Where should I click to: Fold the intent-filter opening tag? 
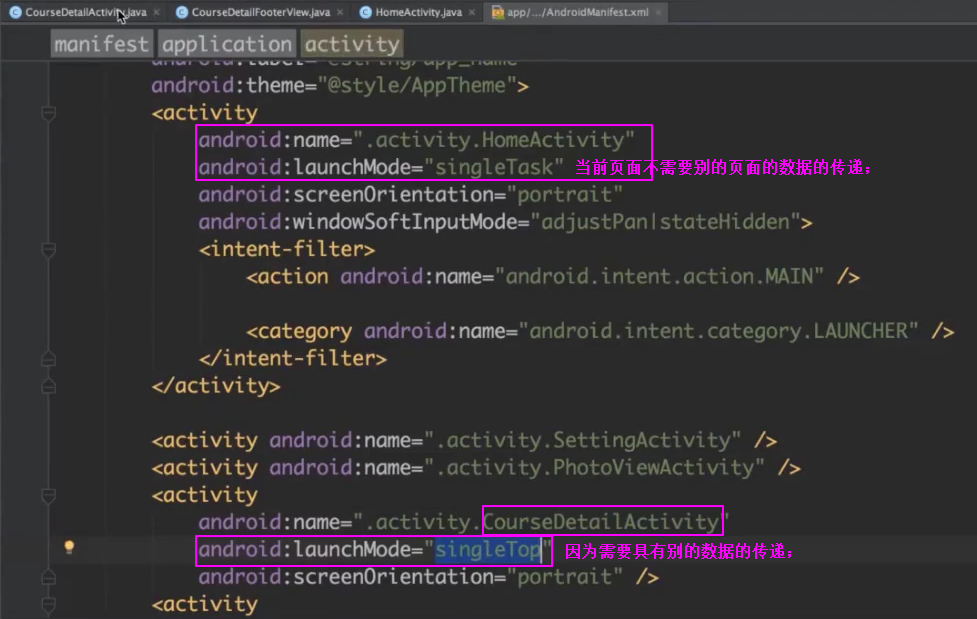coord(47,249)
